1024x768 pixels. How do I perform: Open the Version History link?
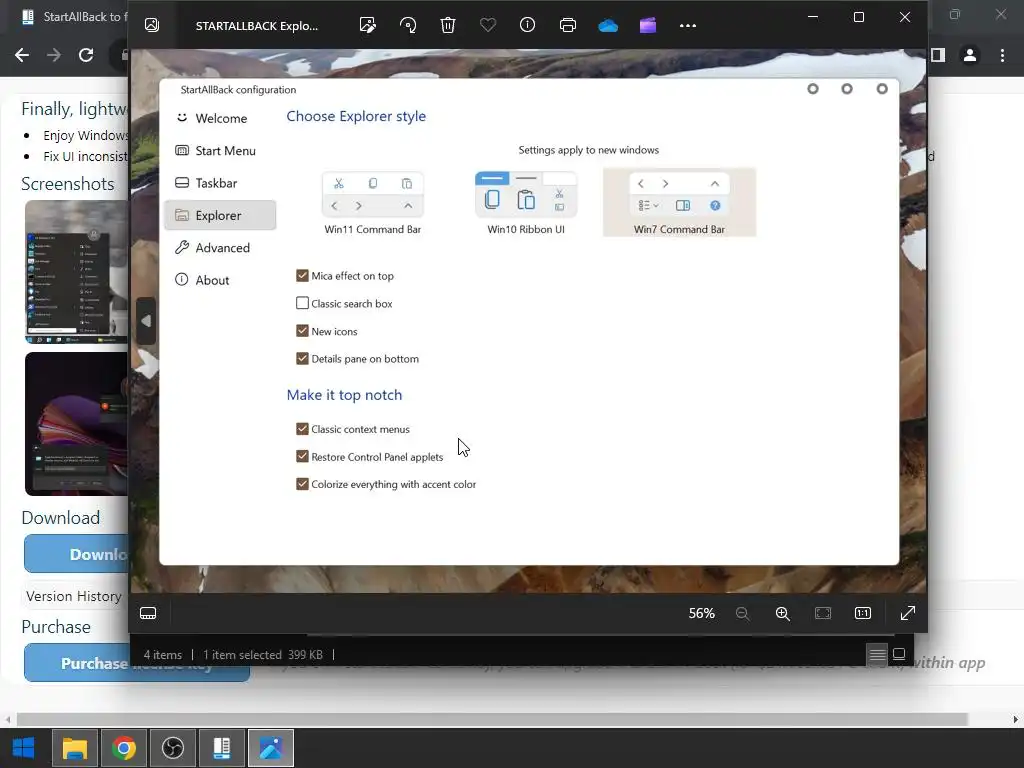74,596
